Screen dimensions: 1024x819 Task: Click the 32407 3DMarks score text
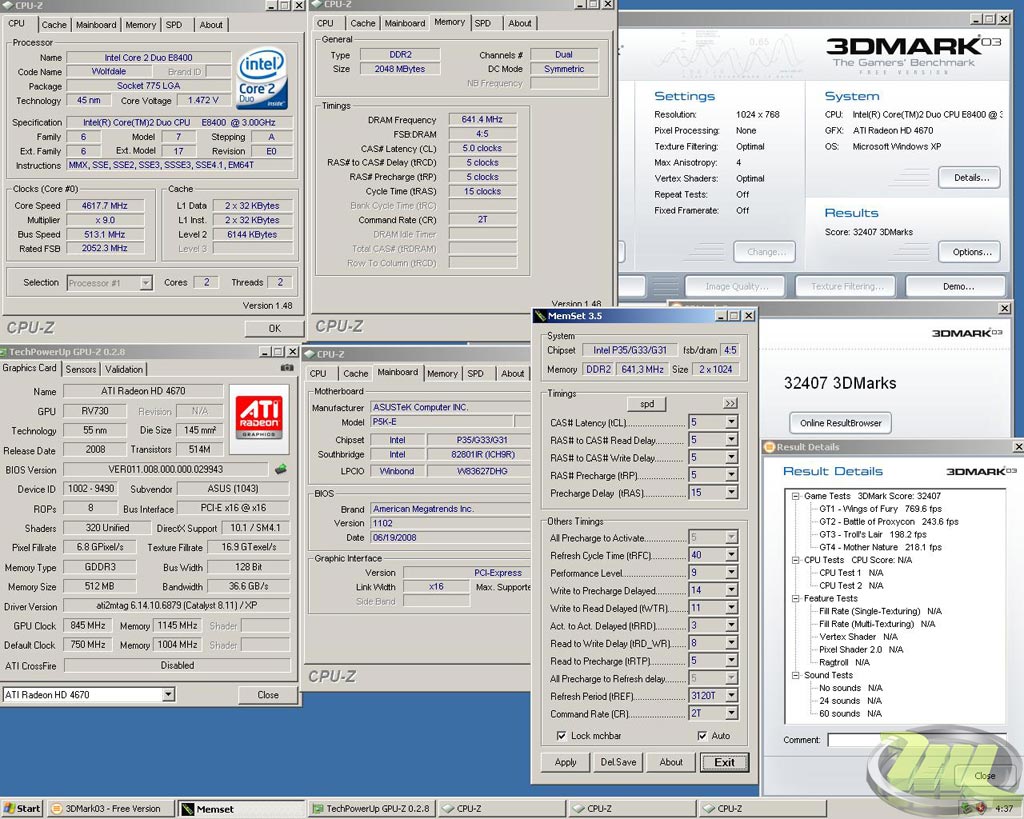(840, 383)
